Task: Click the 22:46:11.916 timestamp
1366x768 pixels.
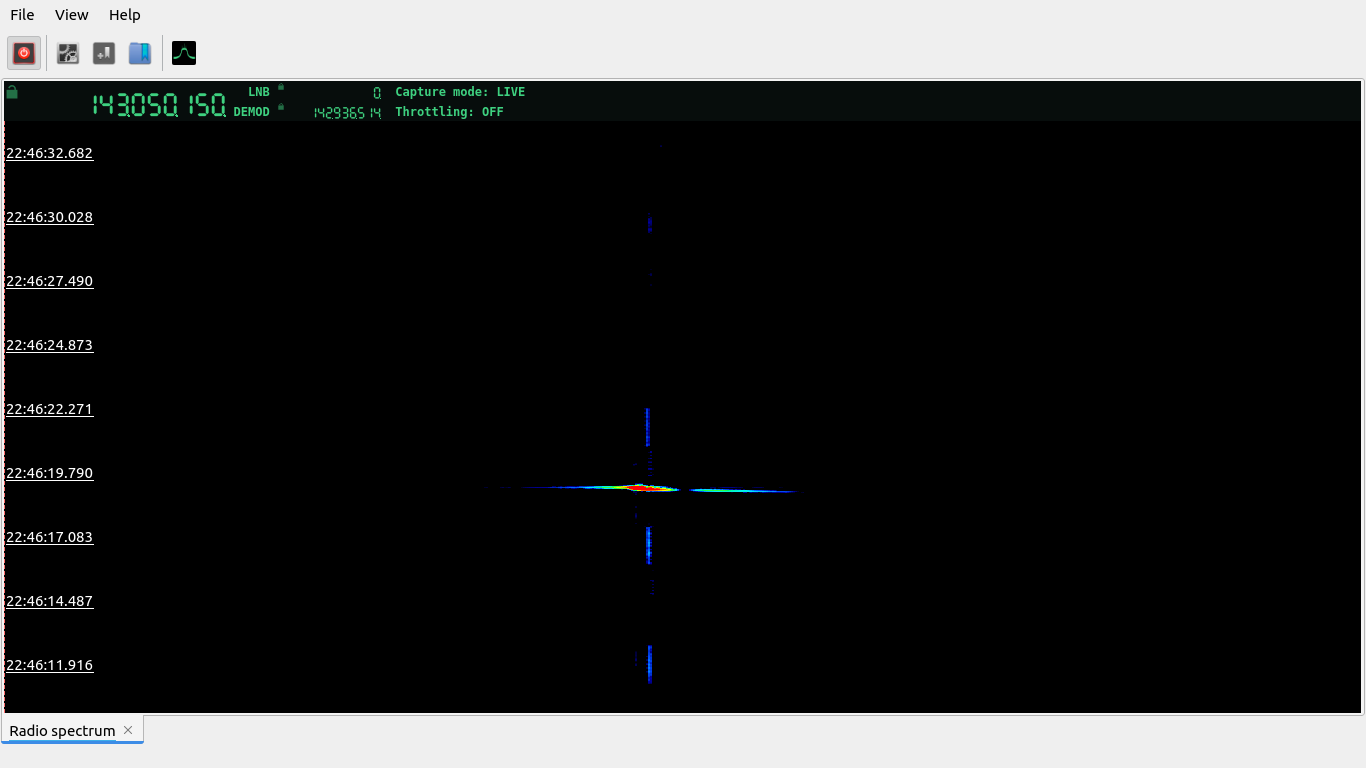Action: pyautogui.click(x=49, y=665)
